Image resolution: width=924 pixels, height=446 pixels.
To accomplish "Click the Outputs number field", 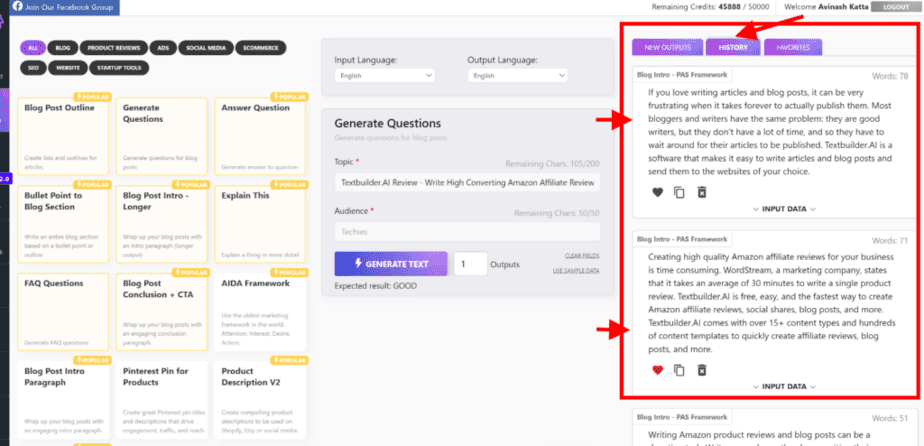I will pyautogui.click(x=470, y=264).
